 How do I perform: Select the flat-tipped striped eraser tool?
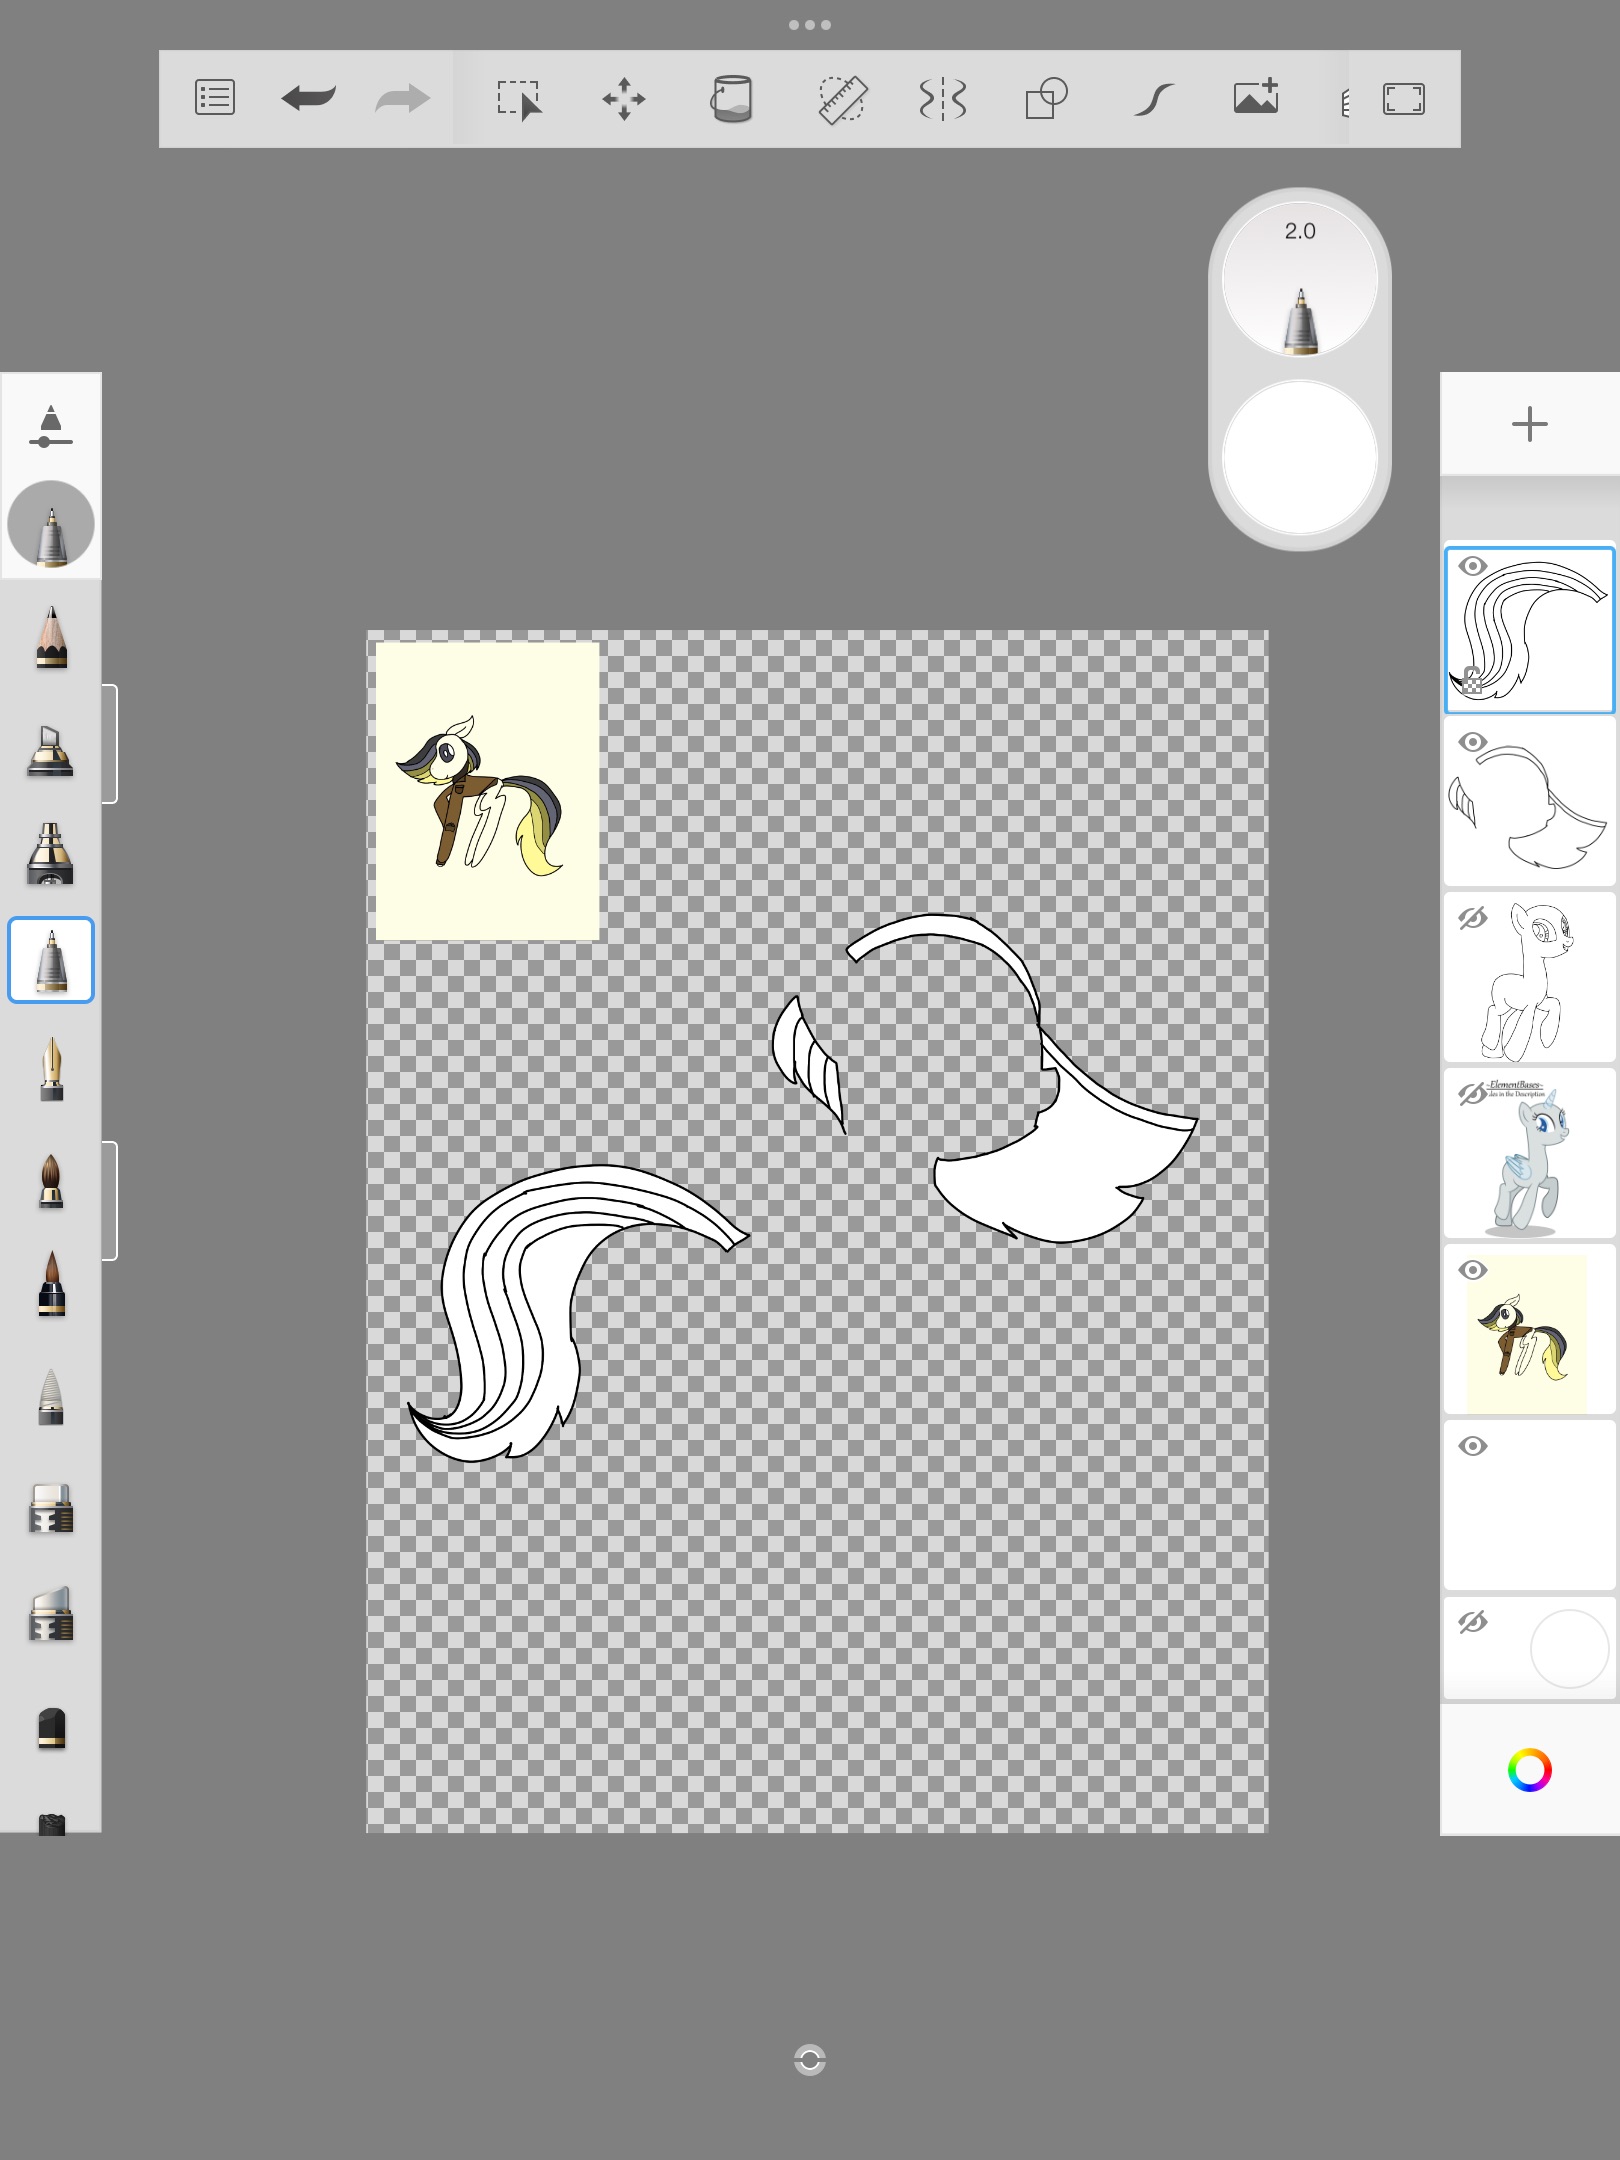point(51,1508)
